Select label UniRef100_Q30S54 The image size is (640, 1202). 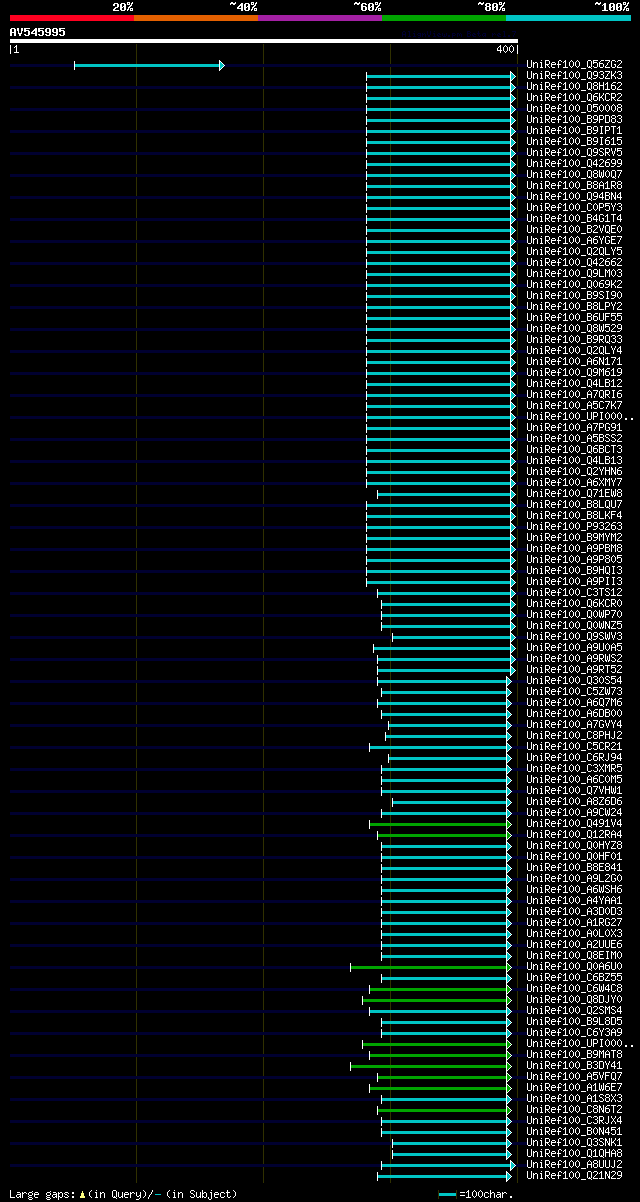pos(574,681)
